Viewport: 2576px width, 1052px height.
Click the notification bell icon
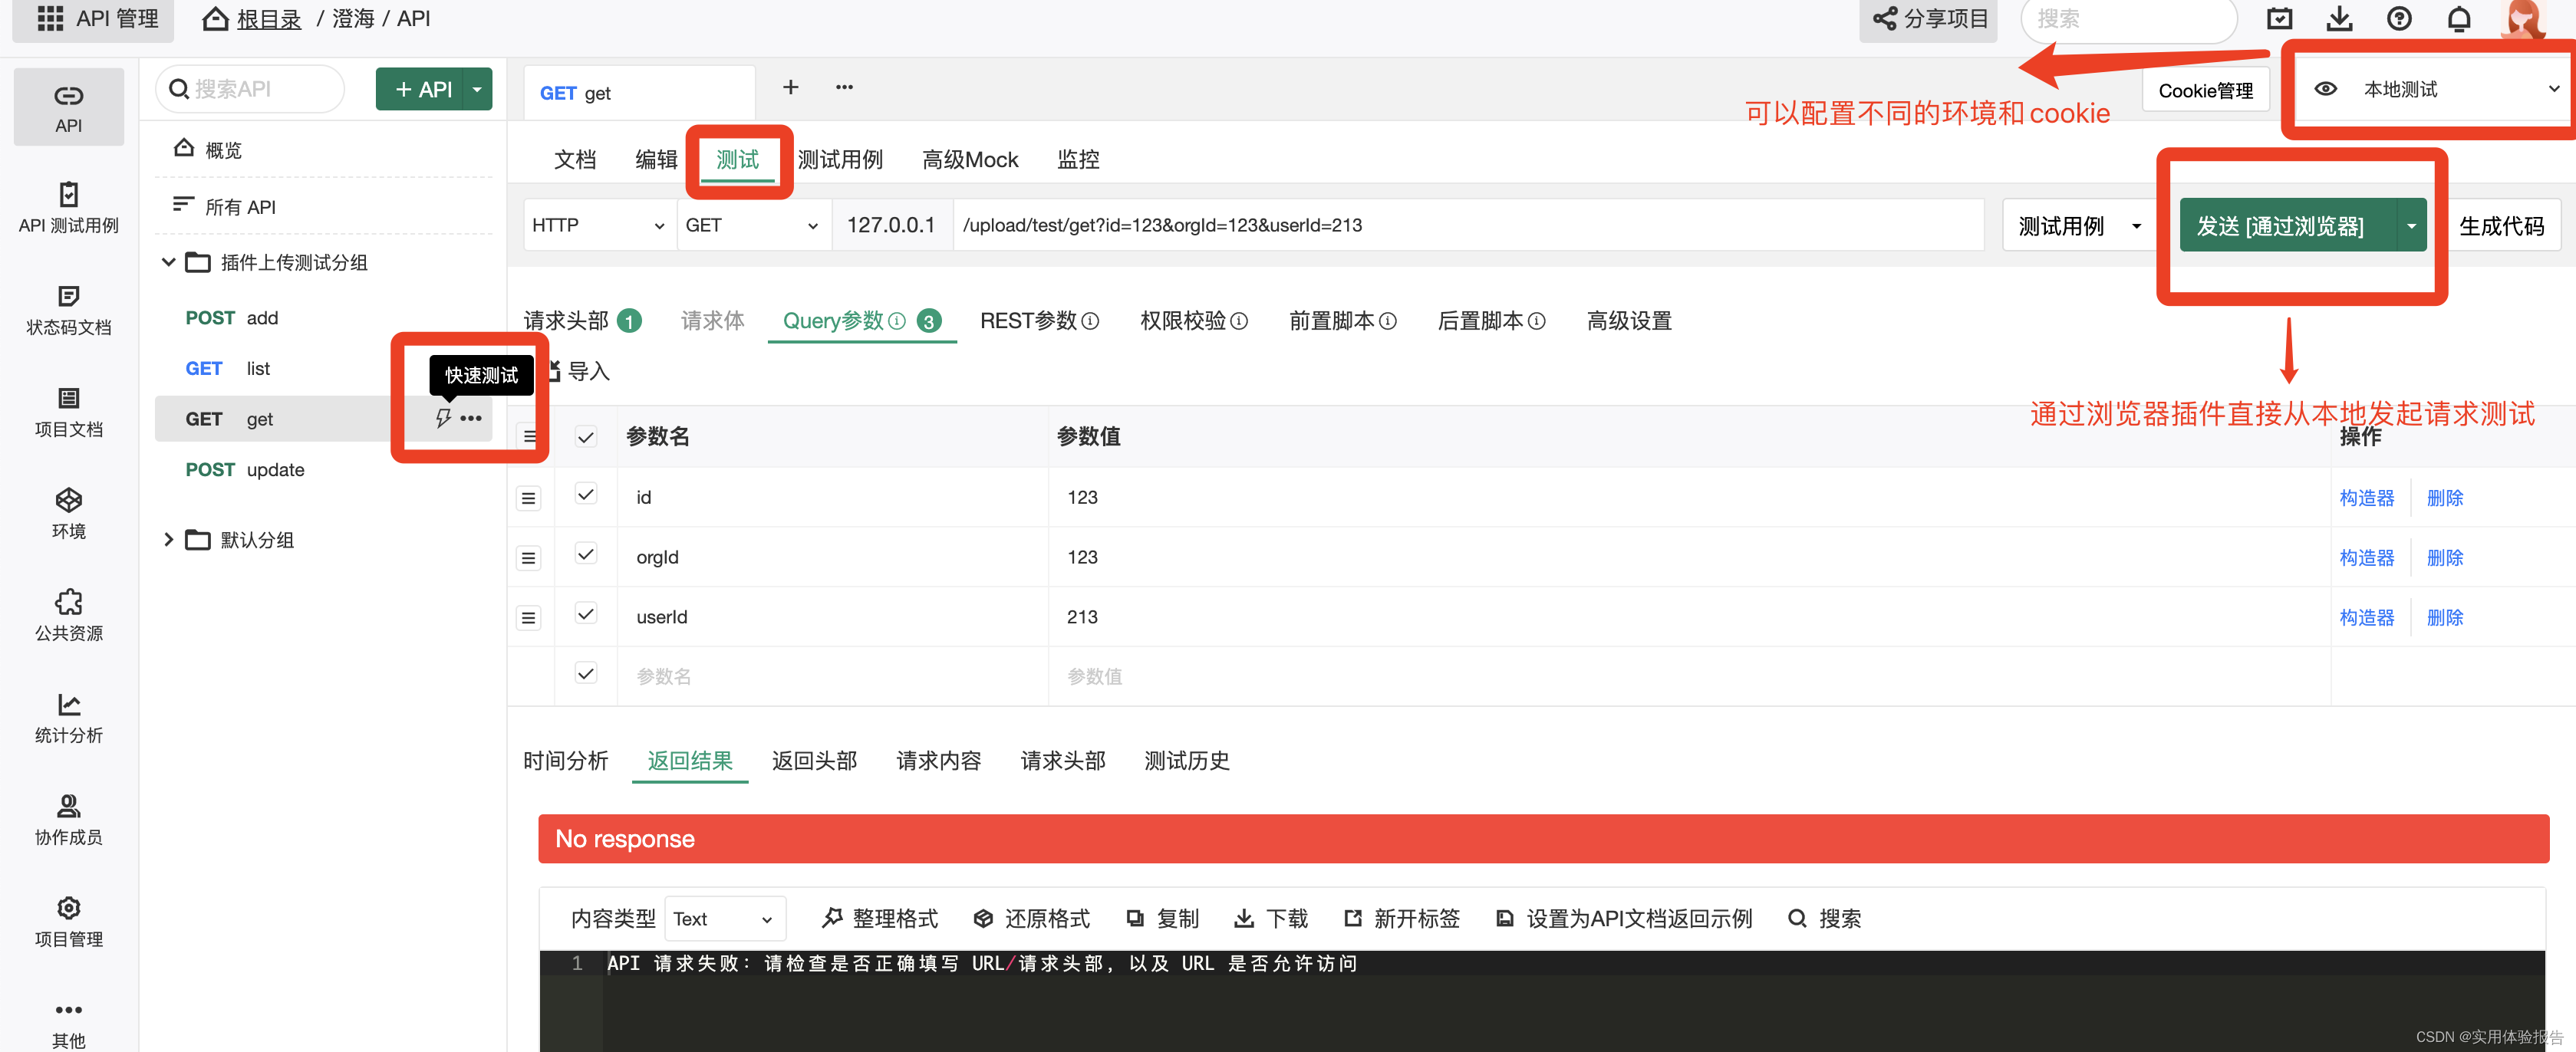point(2459,19)
